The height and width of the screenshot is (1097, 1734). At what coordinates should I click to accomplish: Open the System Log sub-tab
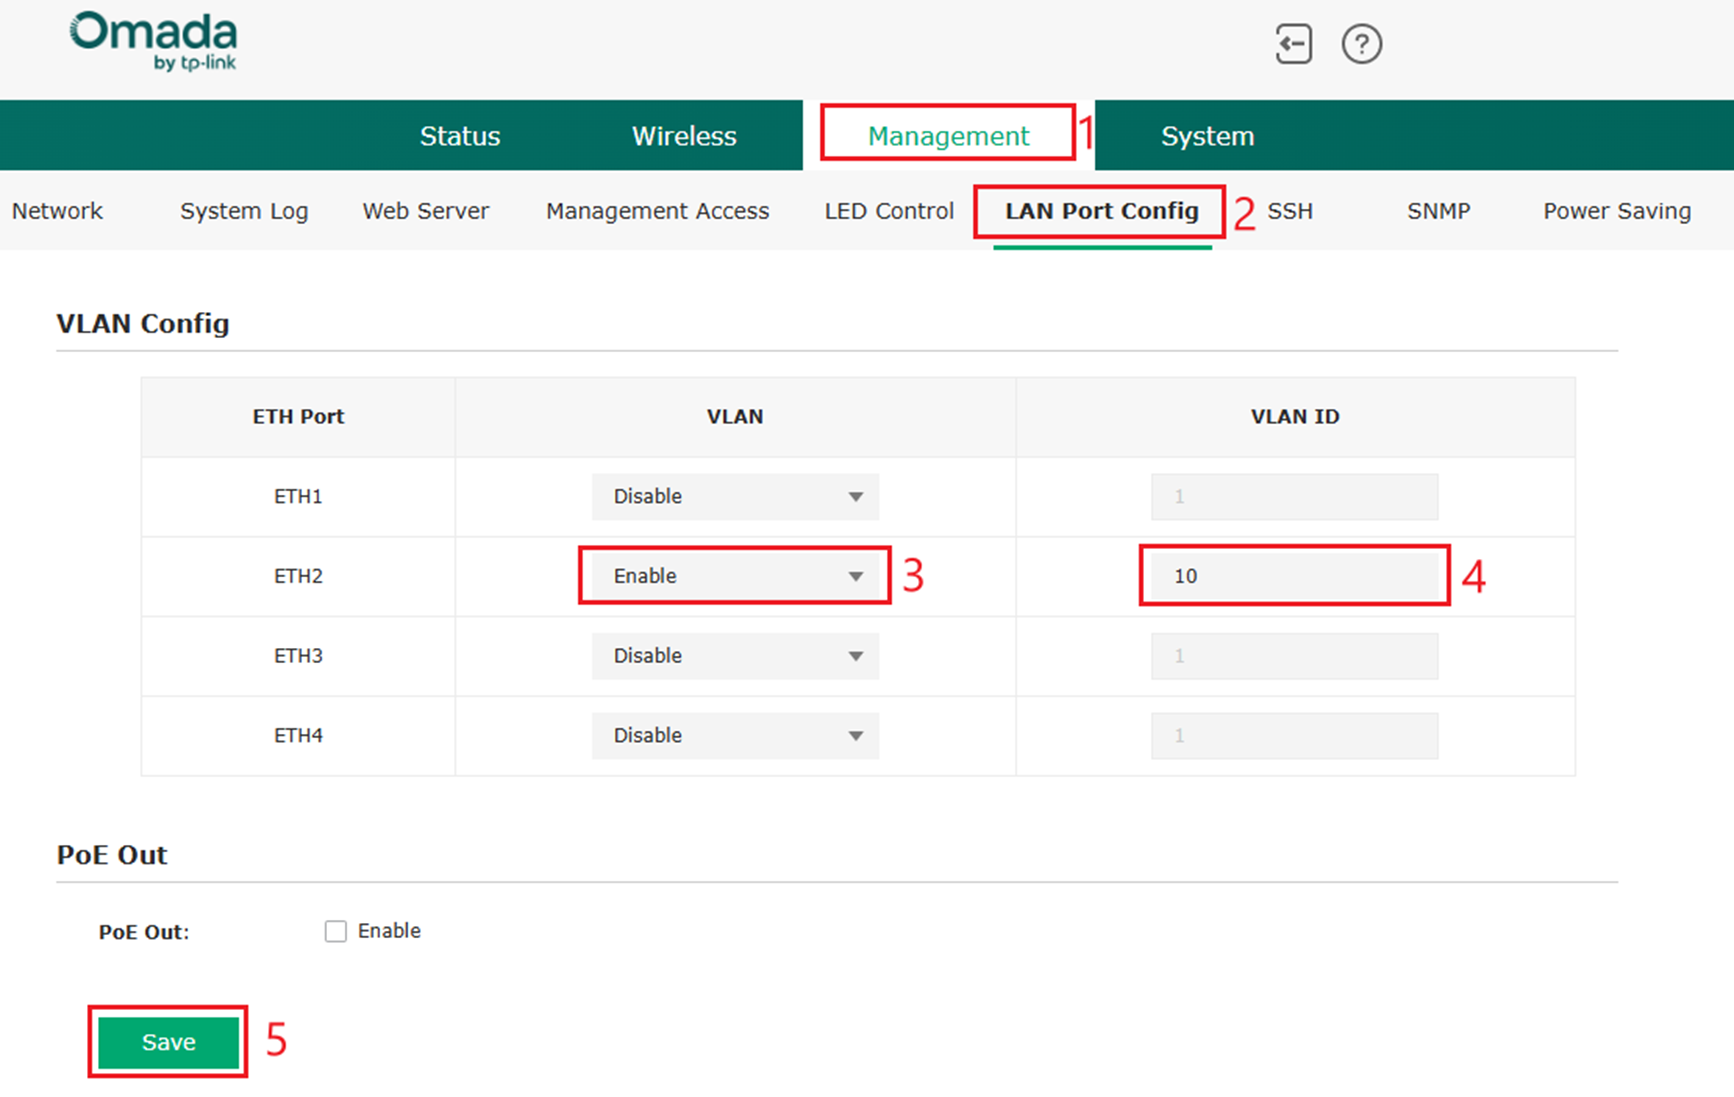coord(244,211)
